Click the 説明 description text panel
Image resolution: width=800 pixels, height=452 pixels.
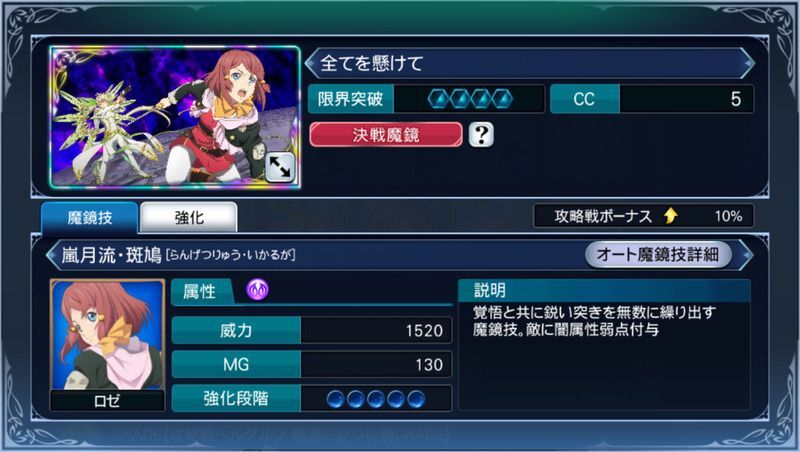(604, 344)
